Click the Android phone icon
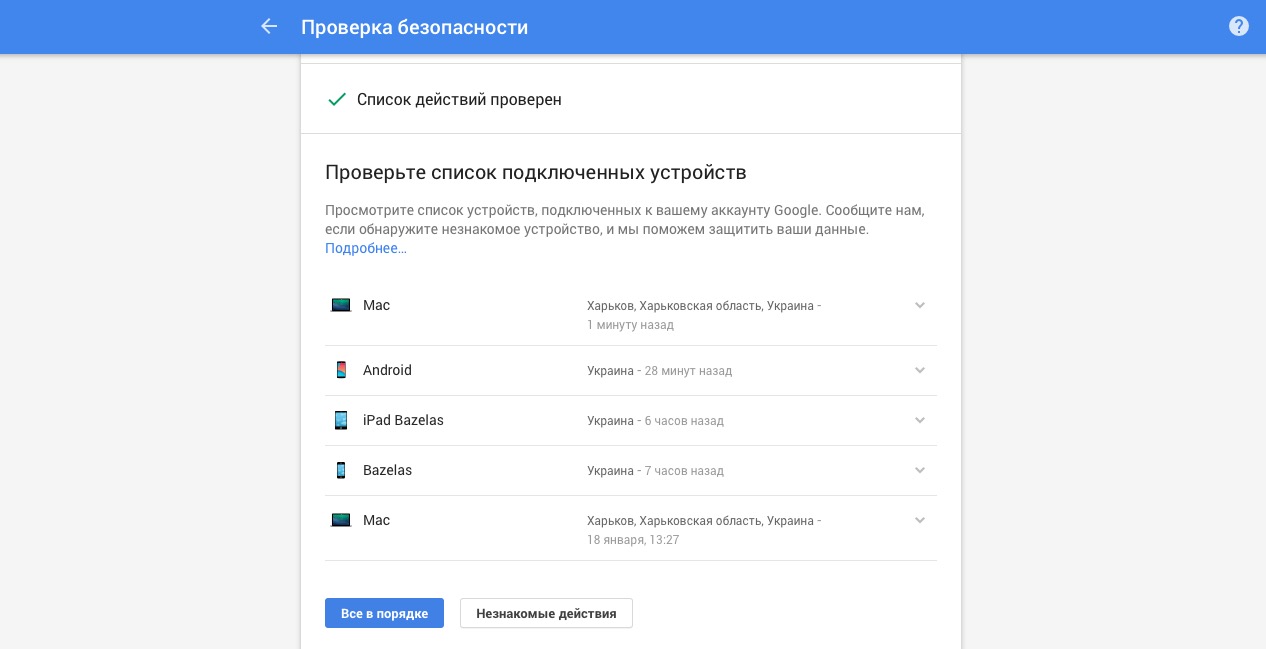Image resolution: width=1266 pixels, height=649 pixels. click(341, 370)
